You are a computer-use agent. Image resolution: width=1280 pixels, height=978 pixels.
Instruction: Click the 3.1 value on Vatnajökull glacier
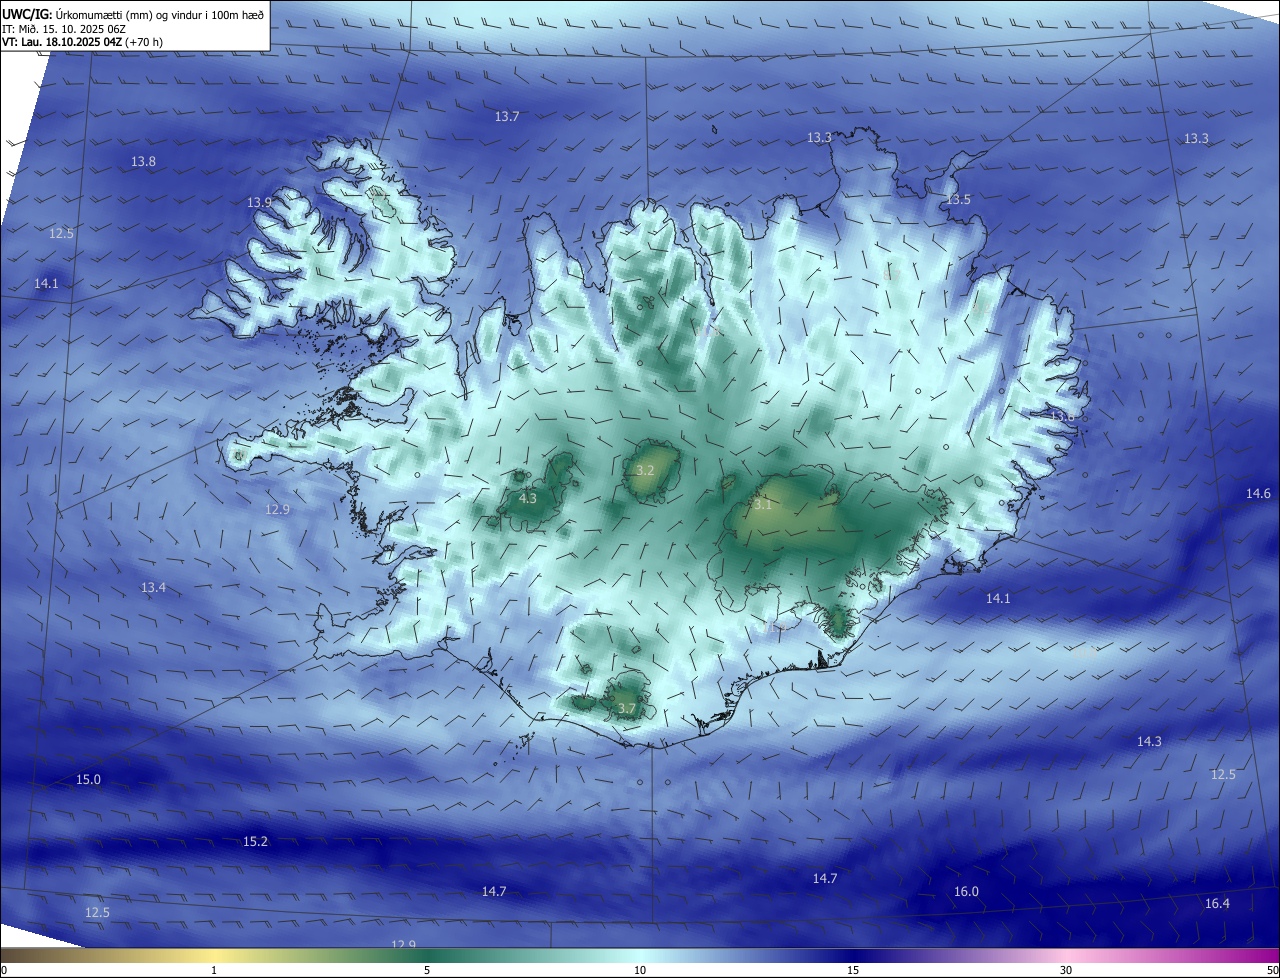[763, 505]
